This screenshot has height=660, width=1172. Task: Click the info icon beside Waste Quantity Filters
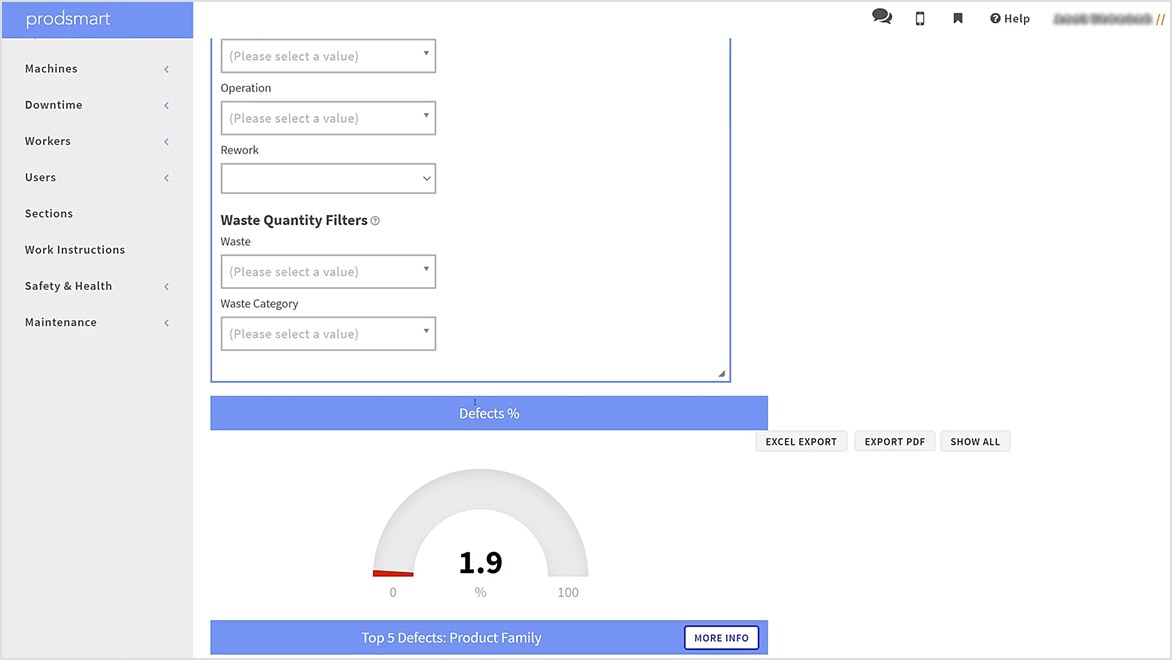(x=374, y=221)
